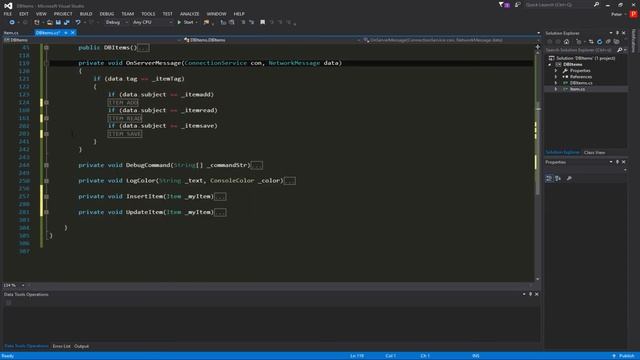Click the Visual Studio logo icon
Viewport: 640px width, 360px height.
8,6
